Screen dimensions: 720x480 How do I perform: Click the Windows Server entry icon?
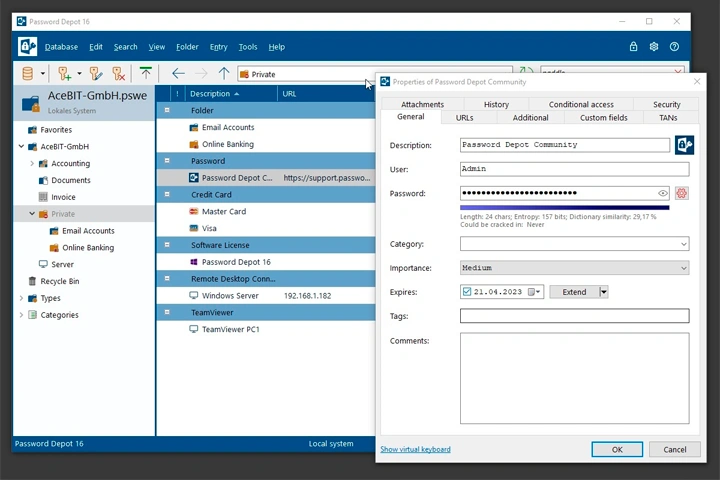[x=194, y=295]
